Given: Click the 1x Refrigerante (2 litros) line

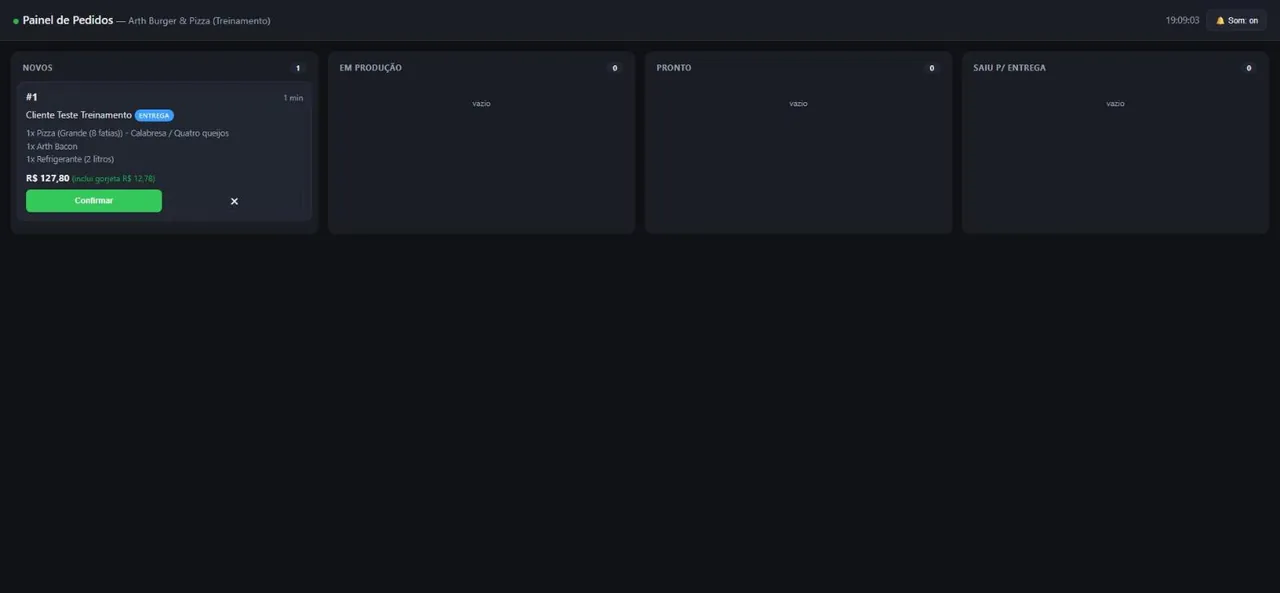Looking at the screenshot, I should tap(70, 159).
